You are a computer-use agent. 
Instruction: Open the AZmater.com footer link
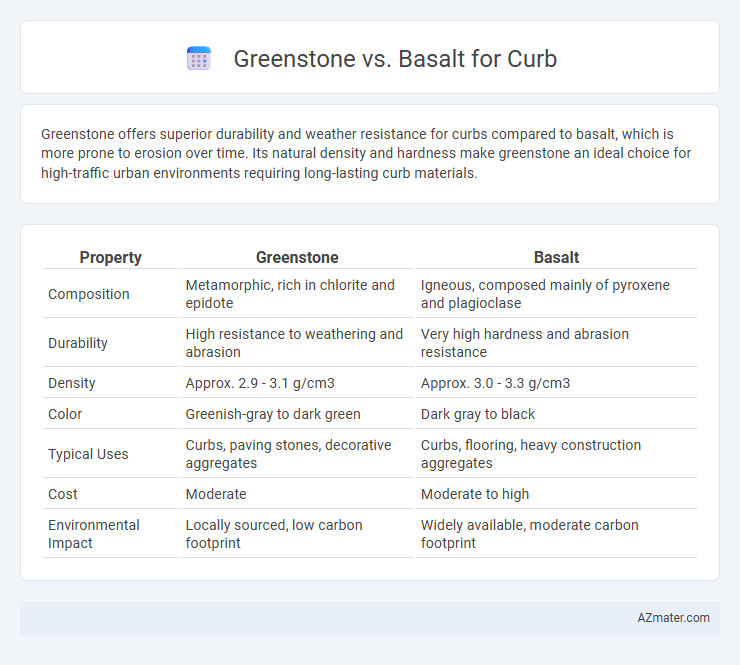coord(673,617)
